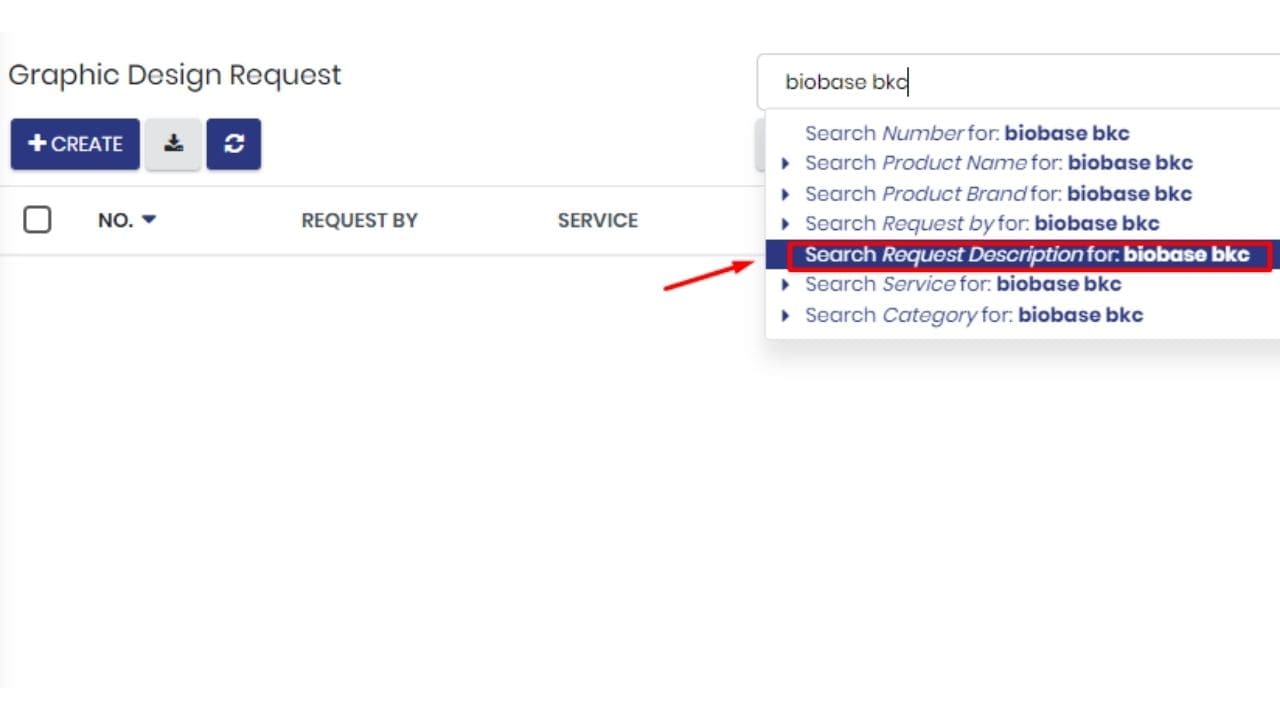This screenshot has height=720, width=1280.
Task: Click the SERVICE column header
Action: pos(597,220)
